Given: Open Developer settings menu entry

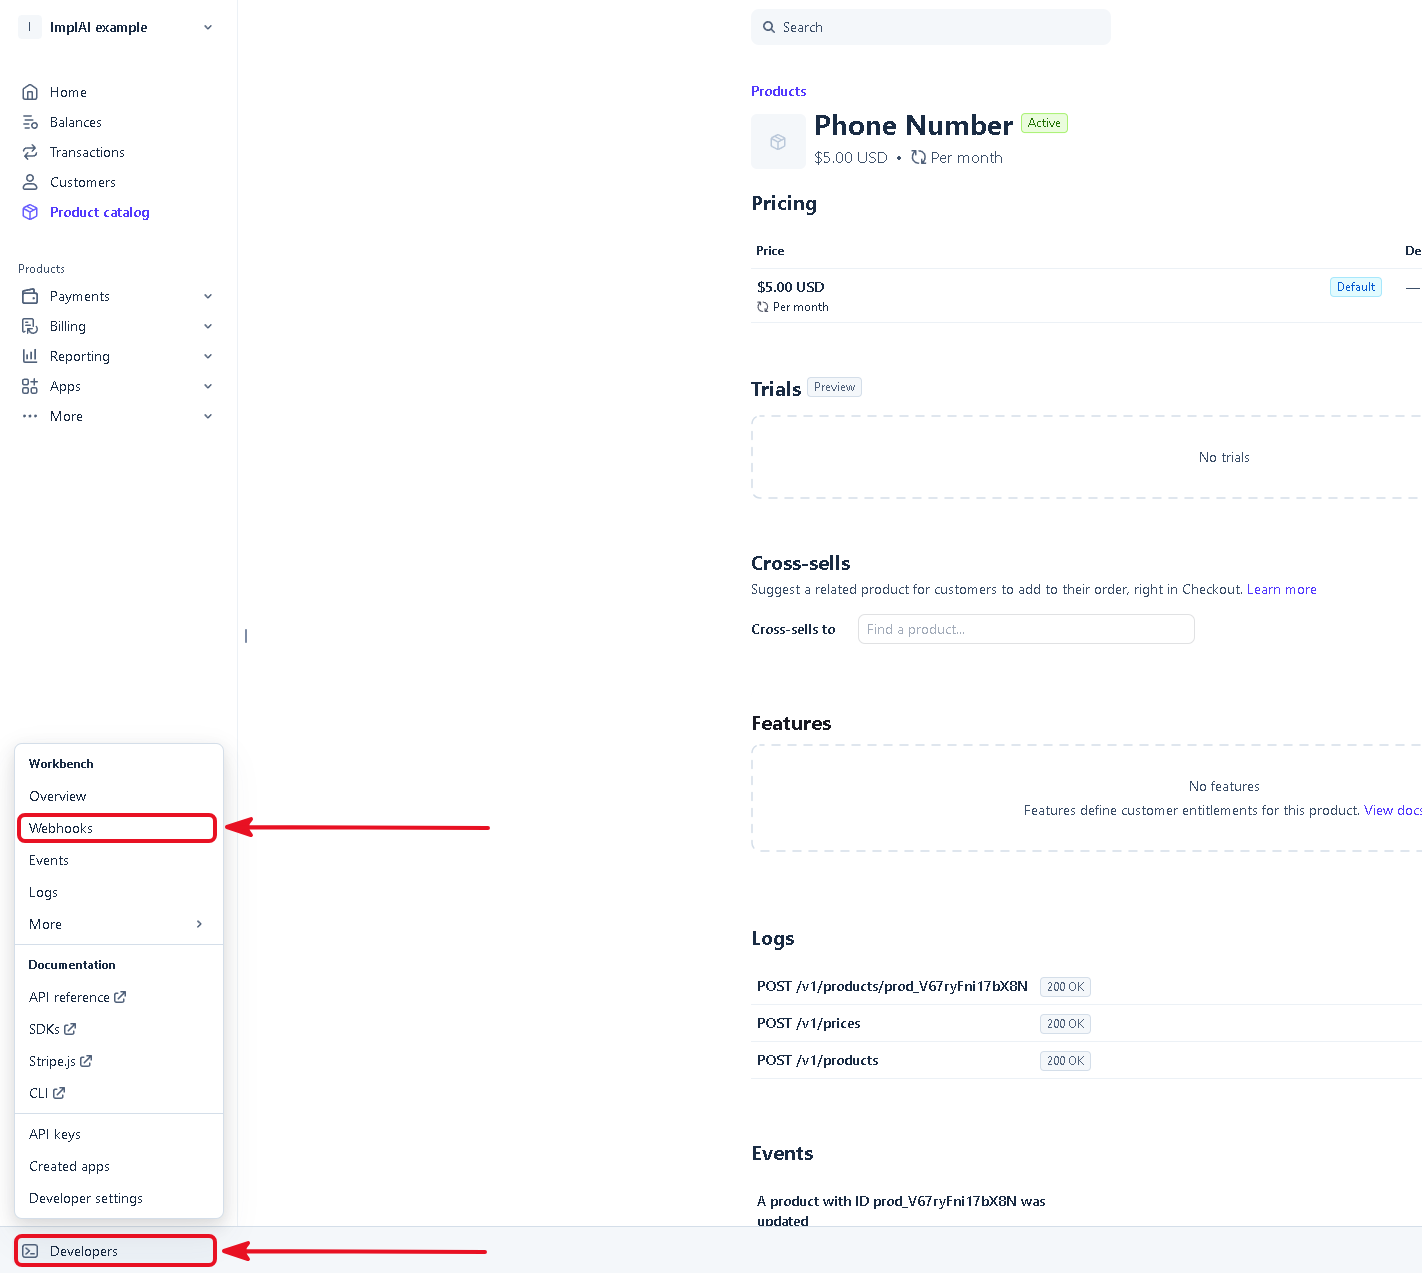Looking at the screenshot, I should click(x=118, y=1198).
